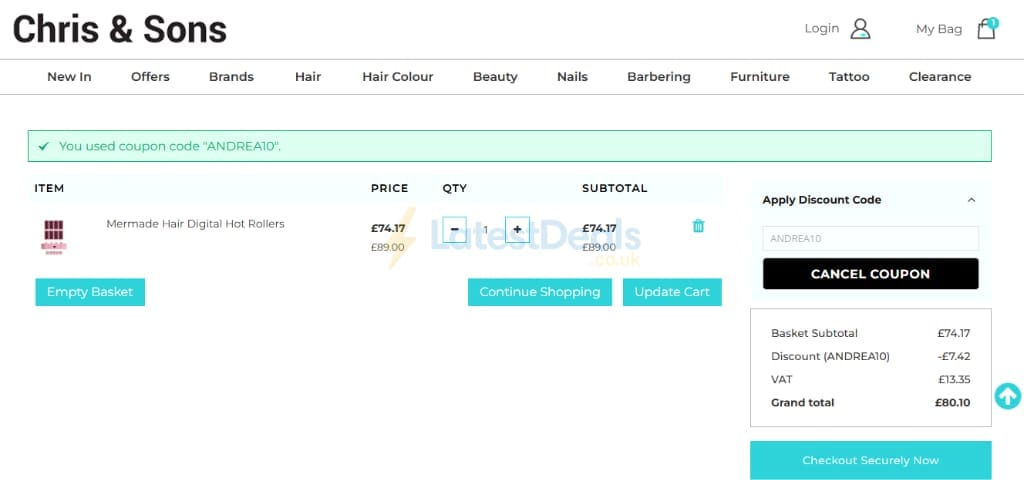Open the Barbering category menu
Image resolution: width=1024 pixels, height=480 pixels.
[x=658, y=77]
